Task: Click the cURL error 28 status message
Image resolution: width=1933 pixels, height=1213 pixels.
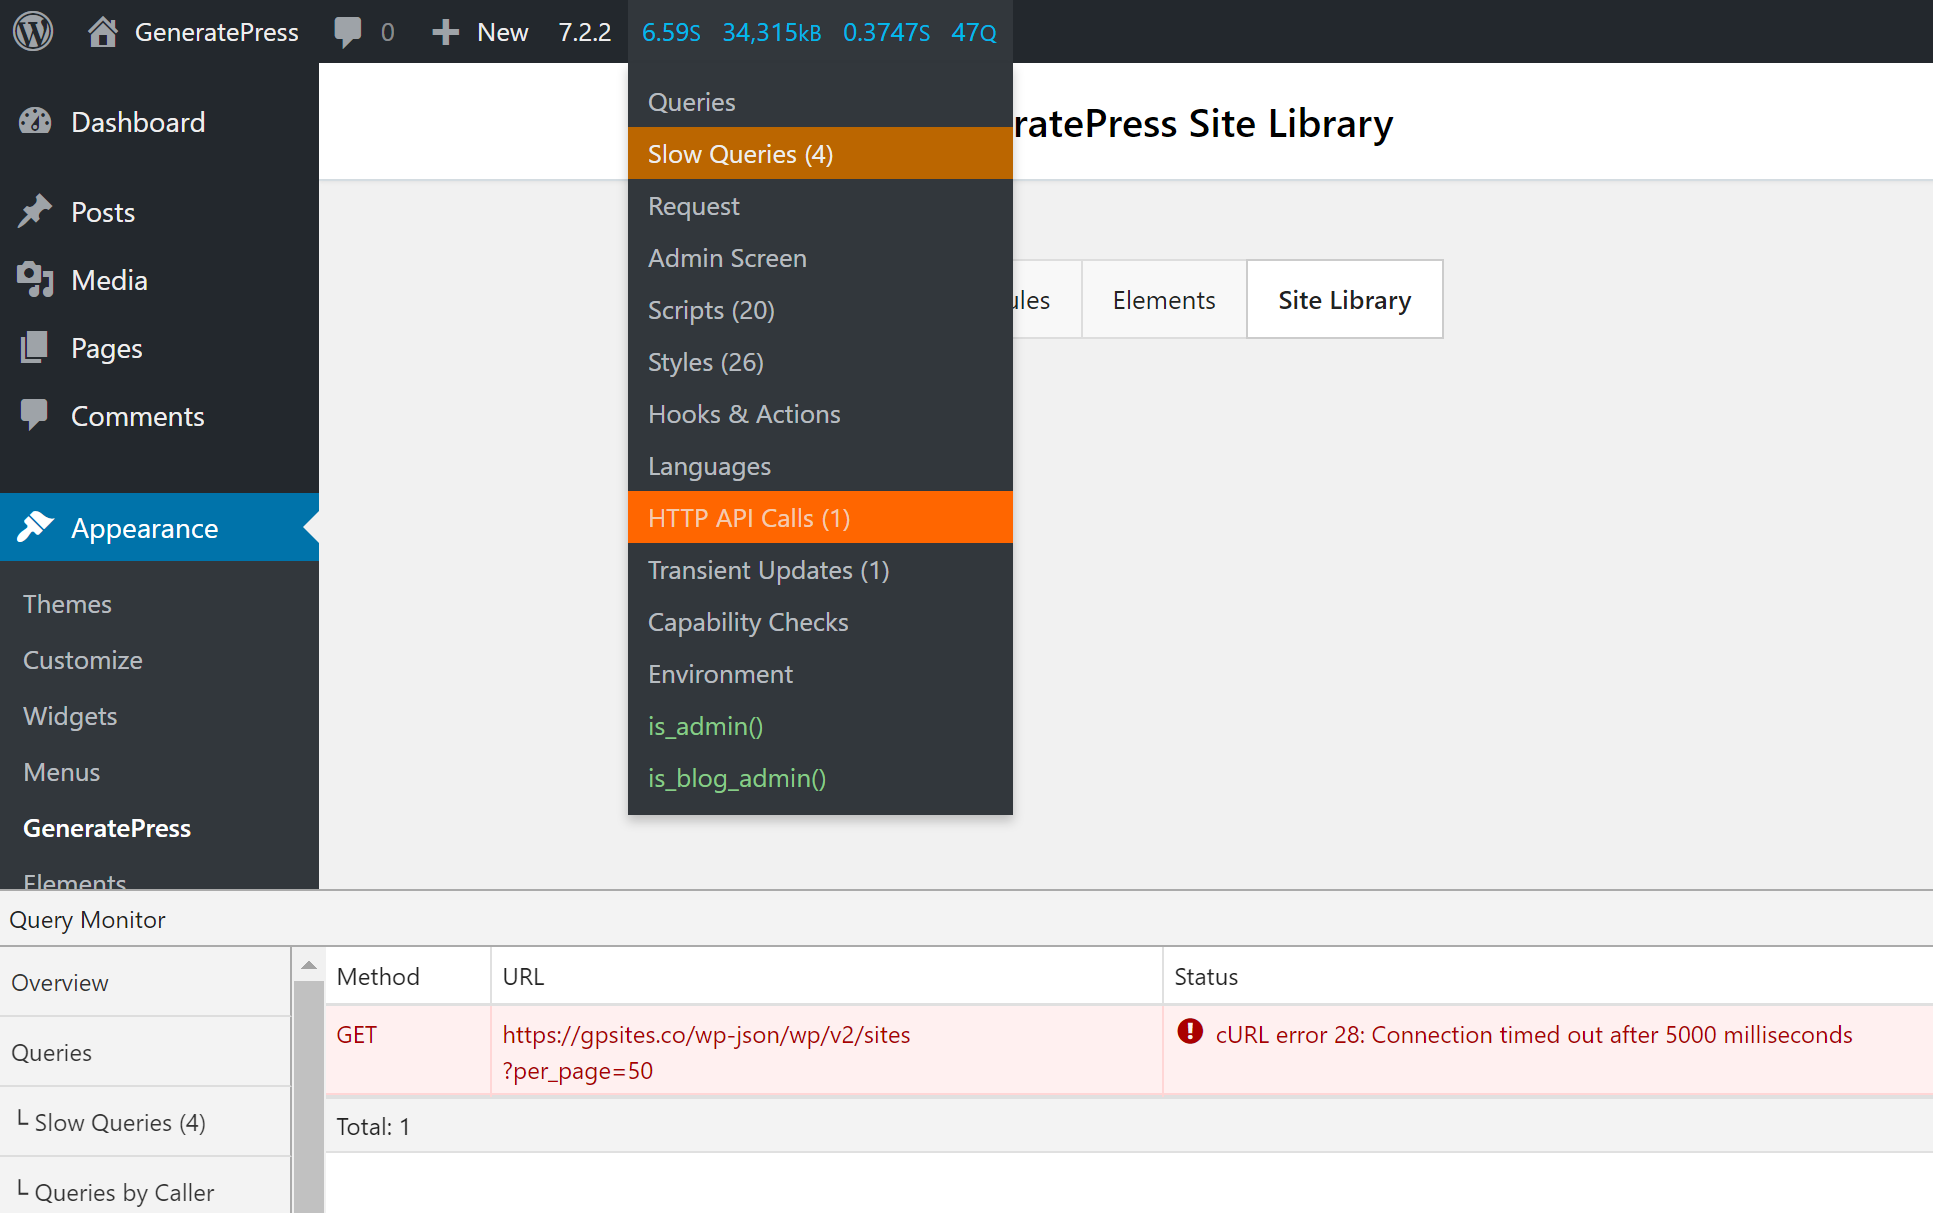Action: point(1534,1034)
